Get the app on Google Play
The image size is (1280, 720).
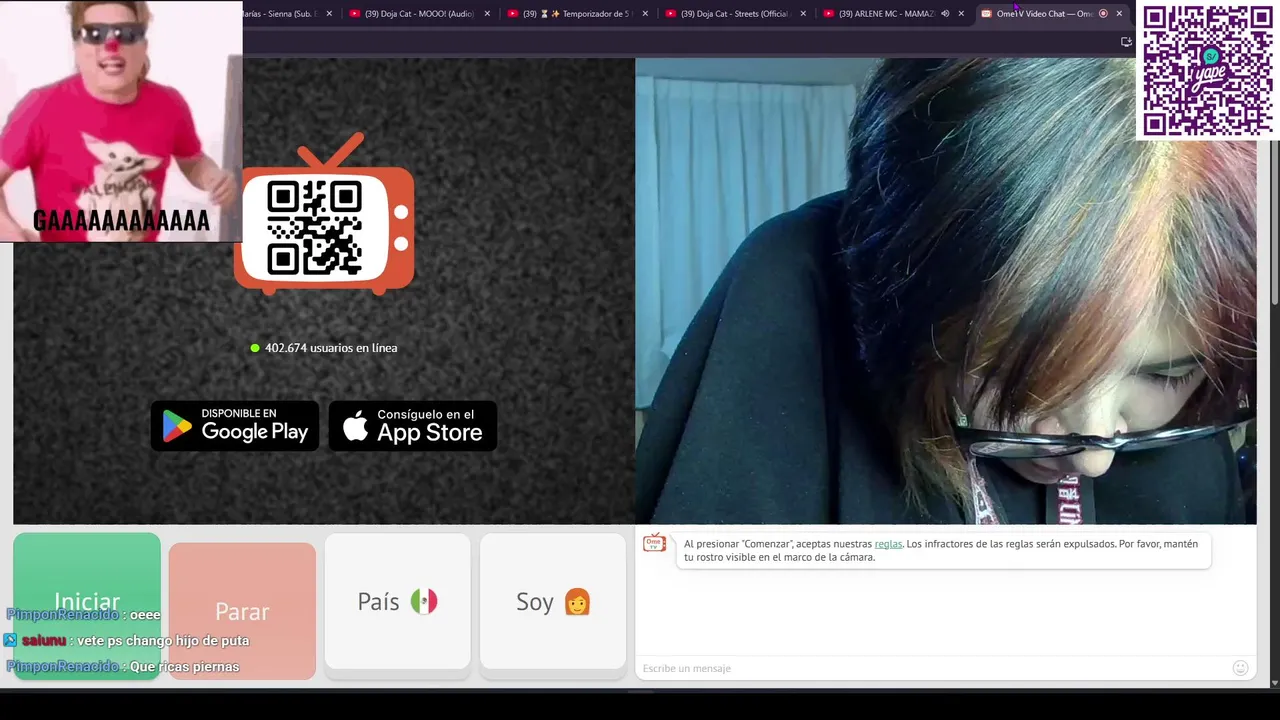[x=235, y=426]
